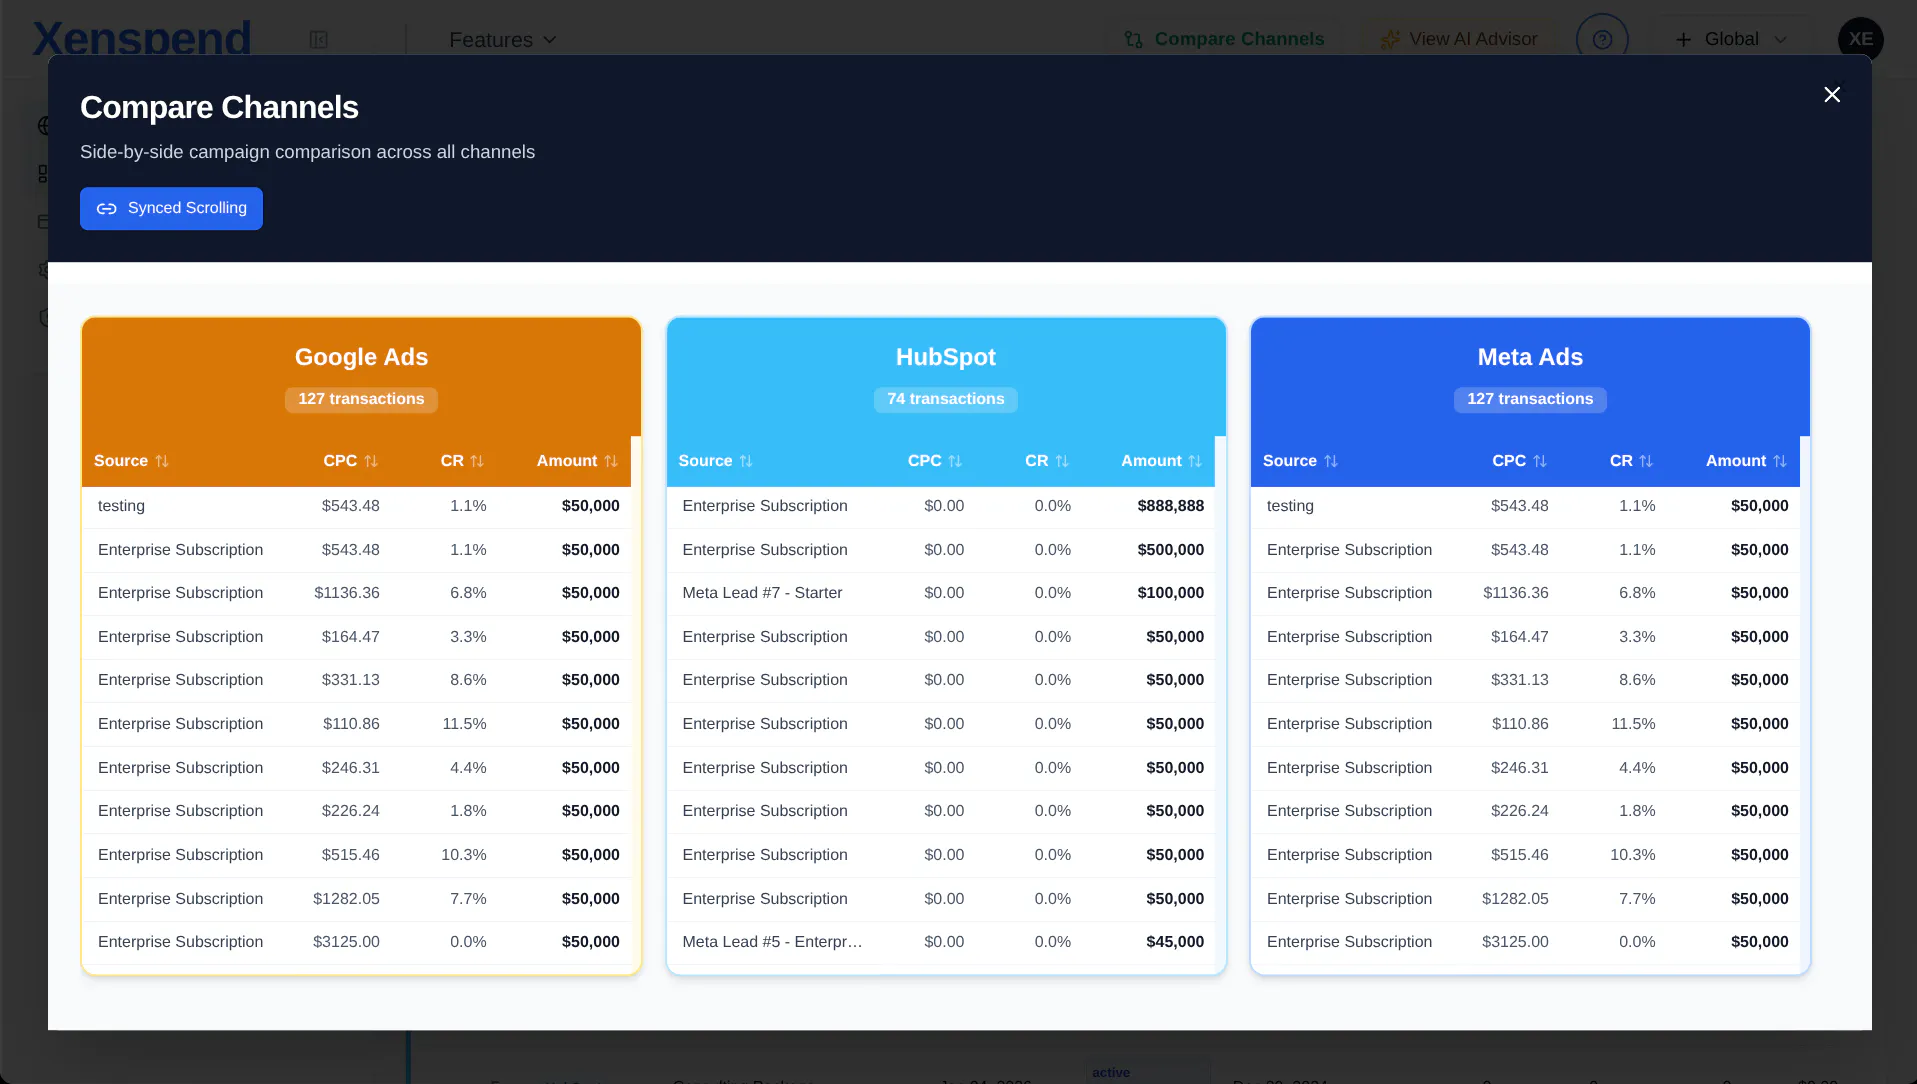Sort HubSpot table by Amount

pyautogui.click(x=1161, y=461)
